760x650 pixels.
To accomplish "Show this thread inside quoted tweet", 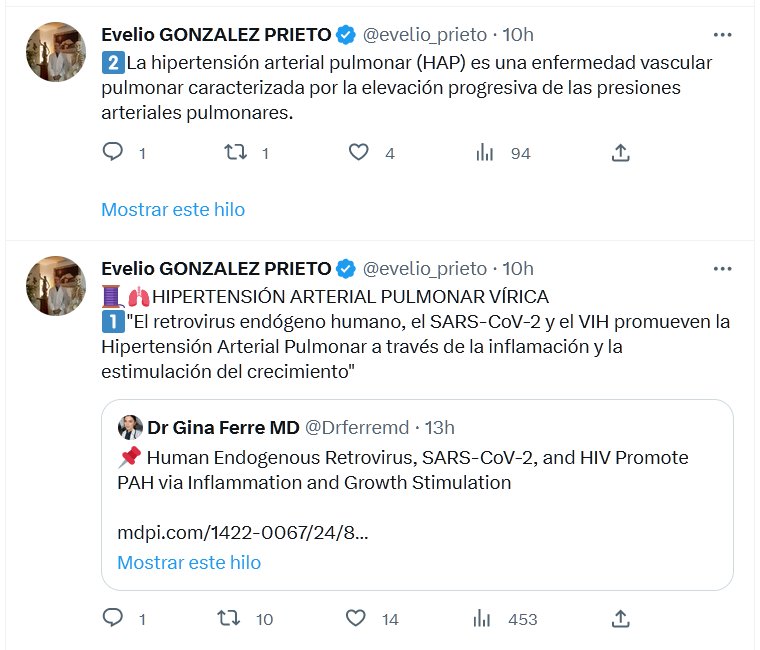I will (189, 562).
